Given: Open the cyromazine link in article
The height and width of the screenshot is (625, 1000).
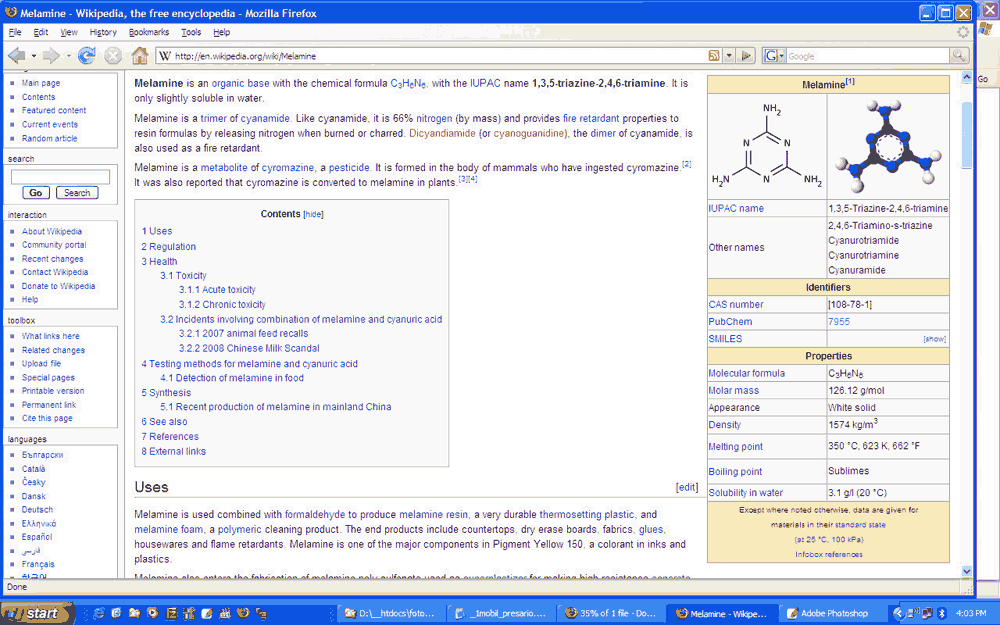Looking at the screenshot, I should pos(288,168).
